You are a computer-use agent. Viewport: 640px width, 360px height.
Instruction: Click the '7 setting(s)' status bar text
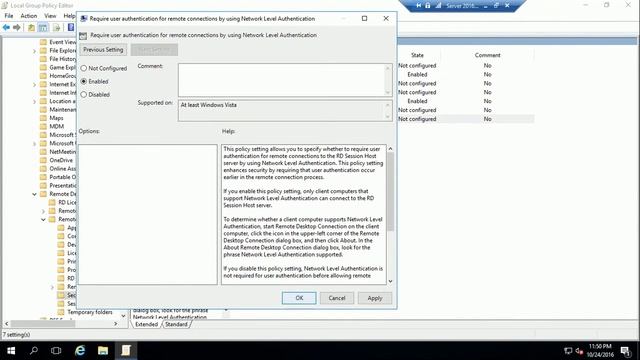click(x=16, y=335)
